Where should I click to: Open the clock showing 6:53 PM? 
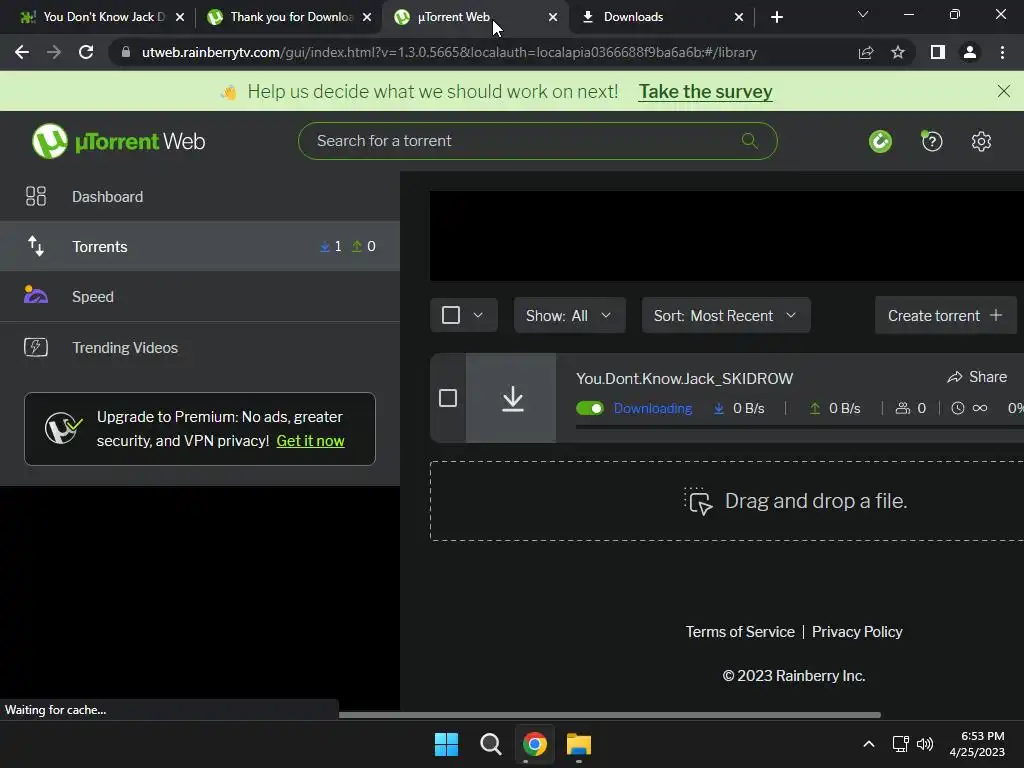click(977, 744)
